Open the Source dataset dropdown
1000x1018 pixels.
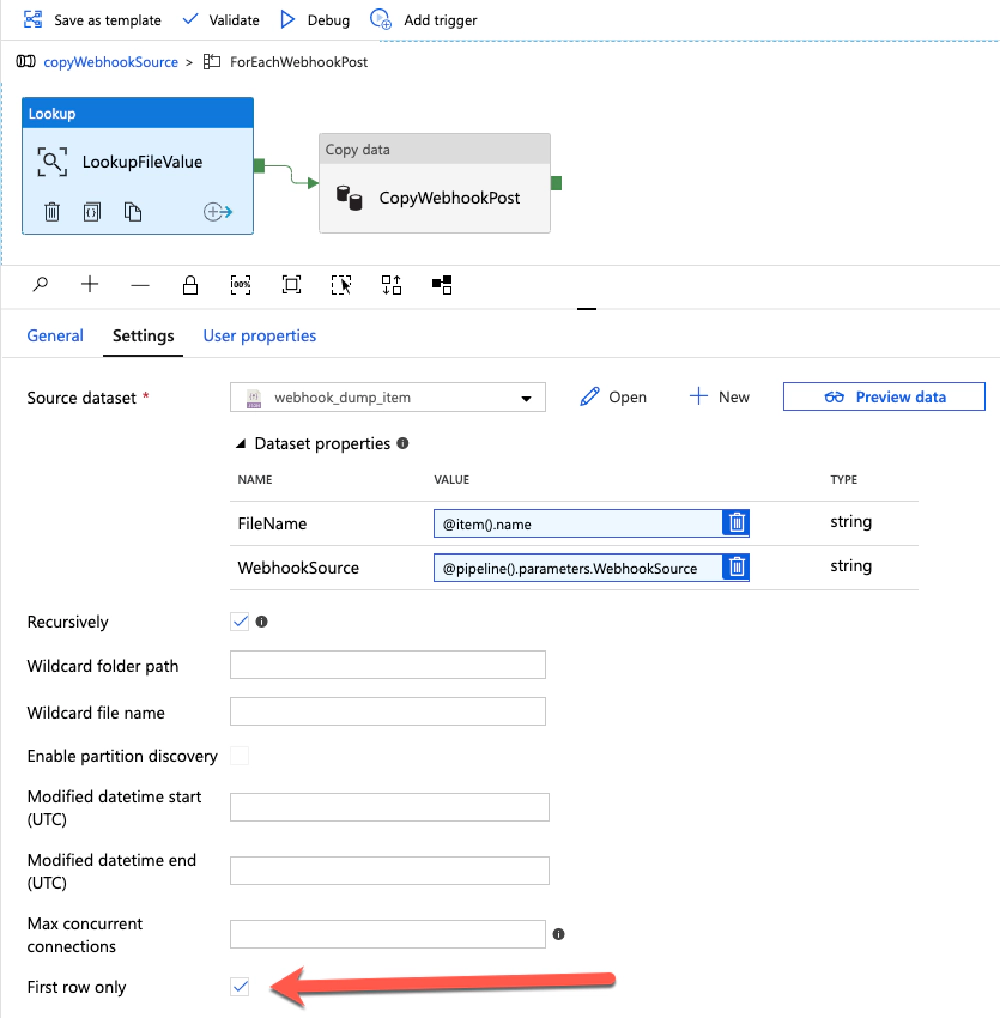527,396
